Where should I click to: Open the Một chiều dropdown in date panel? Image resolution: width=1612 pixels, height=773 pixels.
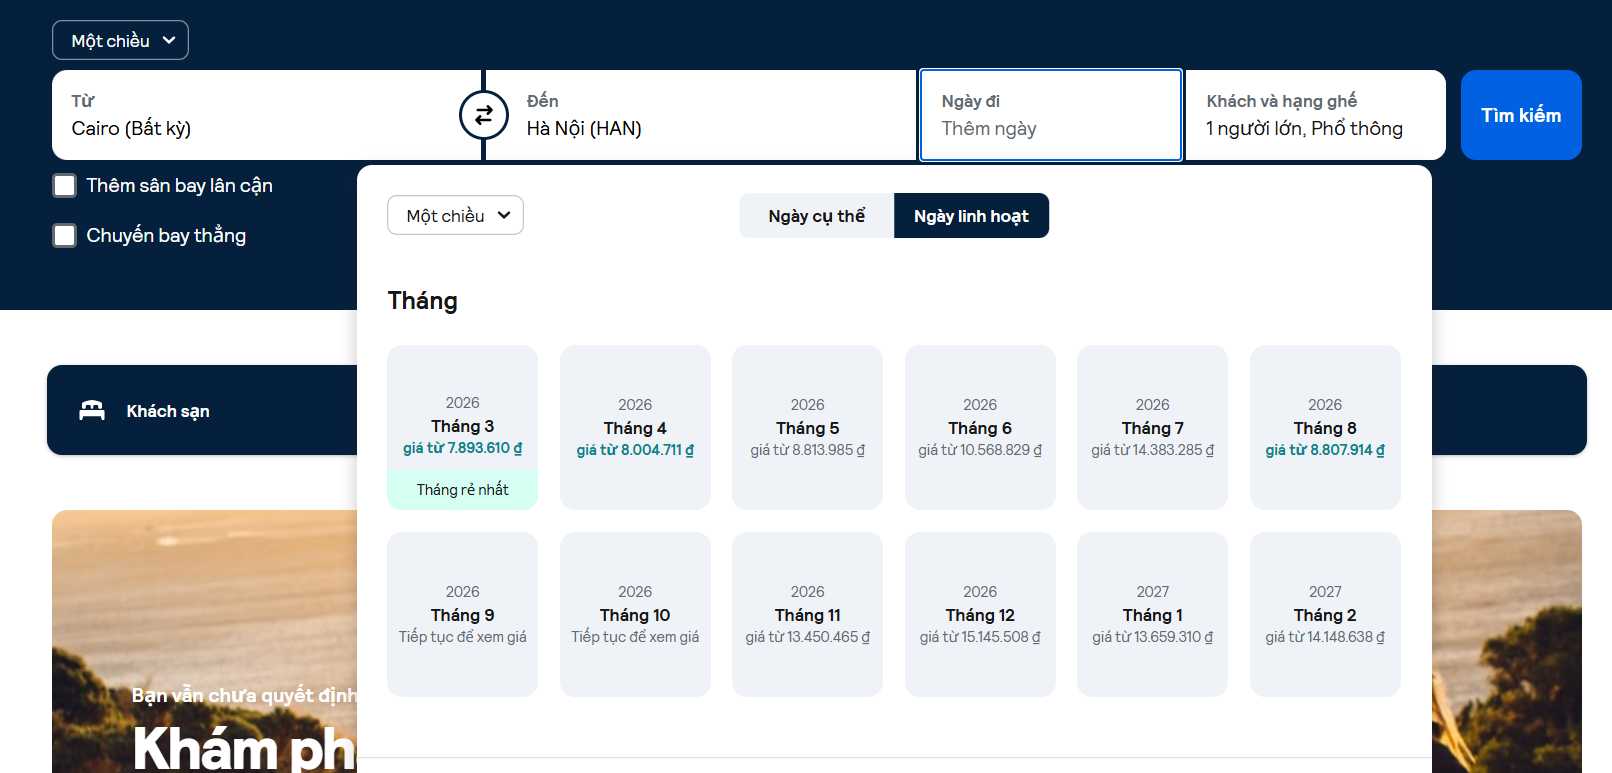[455, 215]
